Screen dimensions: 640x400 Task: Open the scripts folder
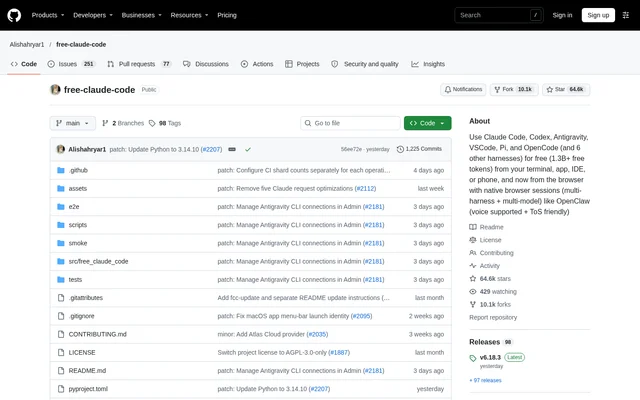pyautogui.click(x=78, y=225)
